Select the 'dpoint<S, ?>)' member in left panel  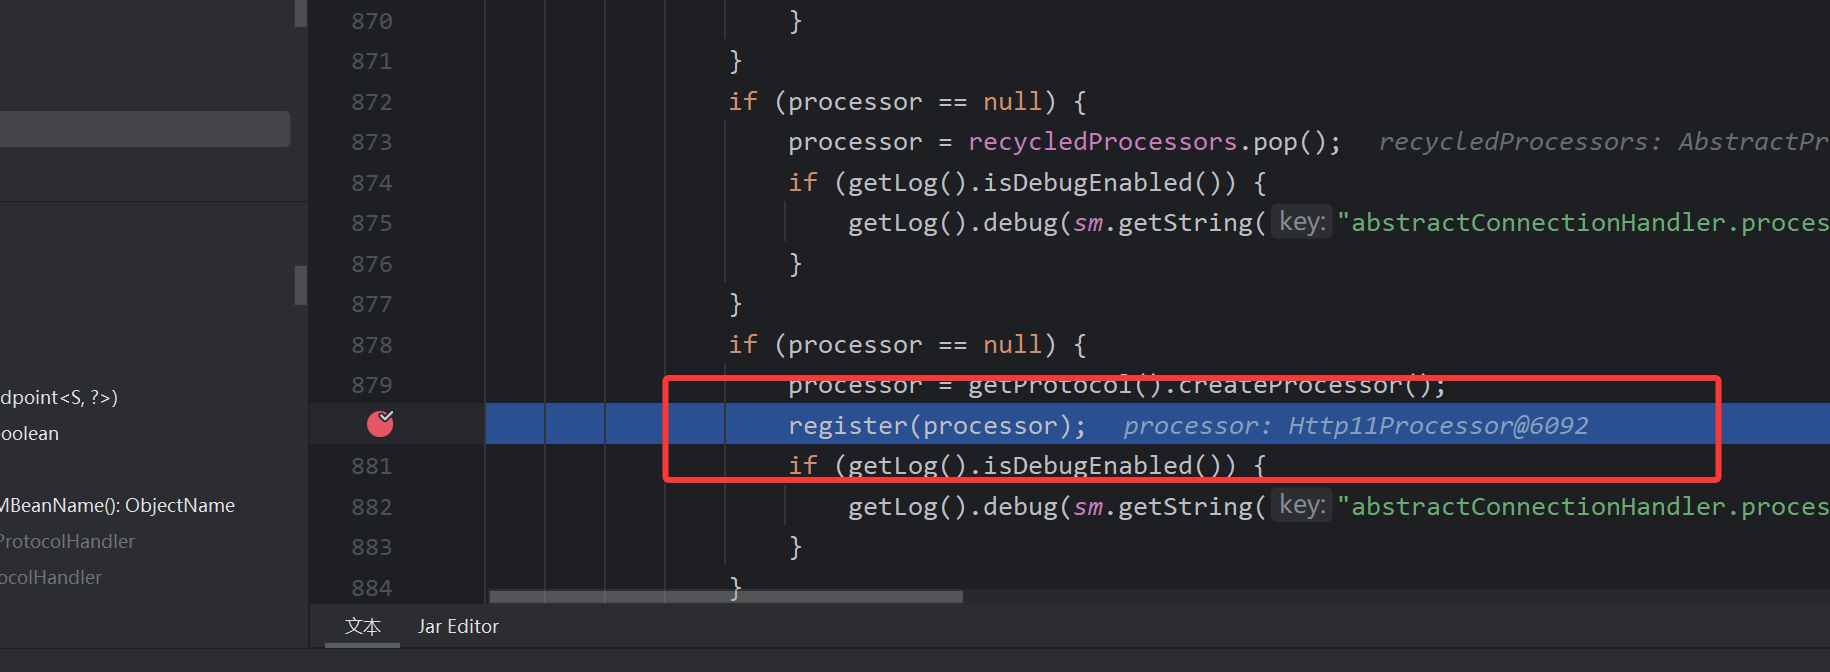click(60, 398)
